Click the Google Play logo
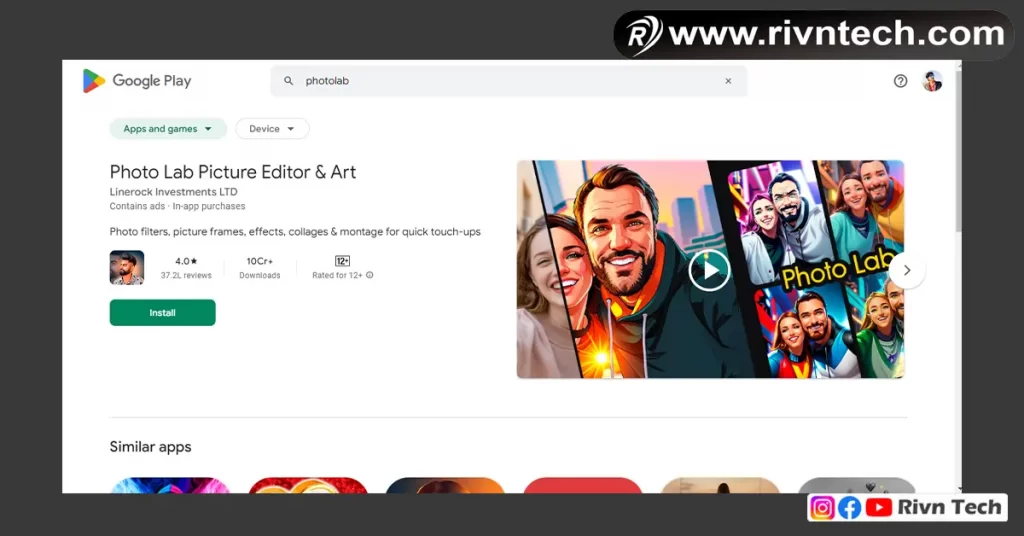 [x=136, y=81]
